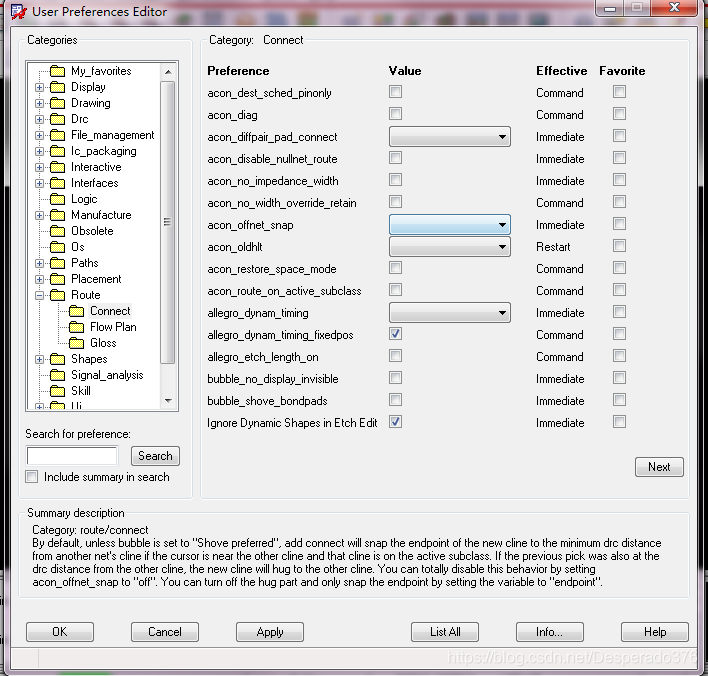Click the Search button
The width and height of the screenshot is (708, 676).
tap(155, 456)
